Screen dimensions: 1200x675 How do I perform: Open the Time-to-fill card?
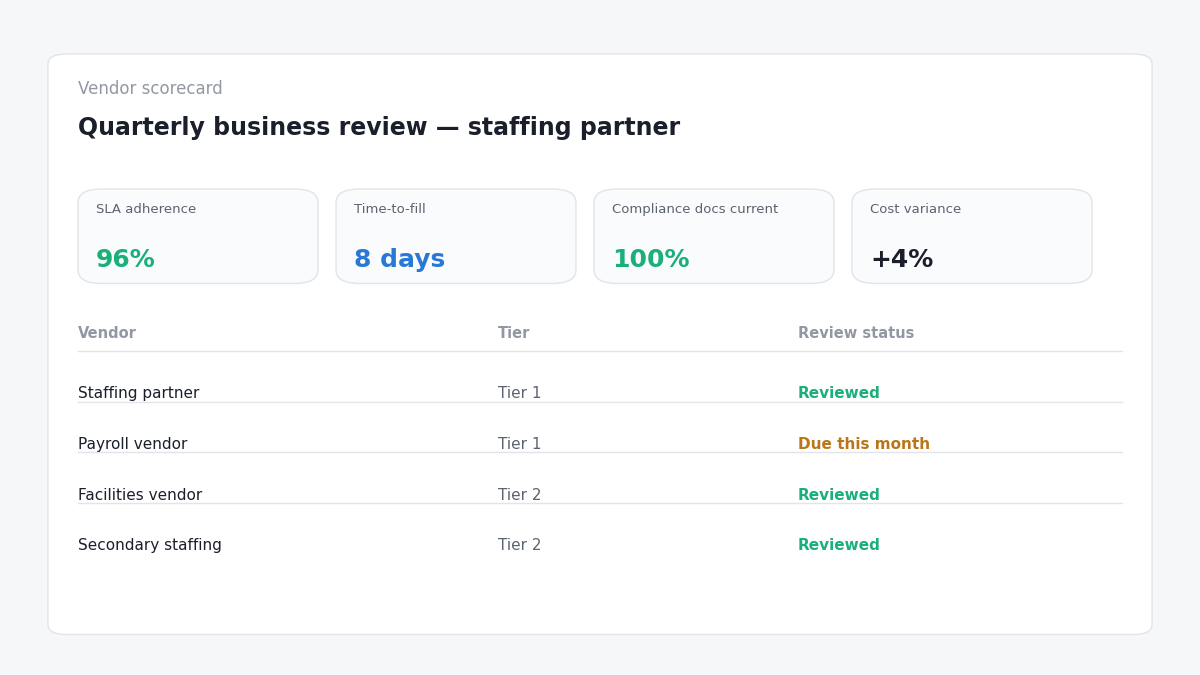click(456, 236)
